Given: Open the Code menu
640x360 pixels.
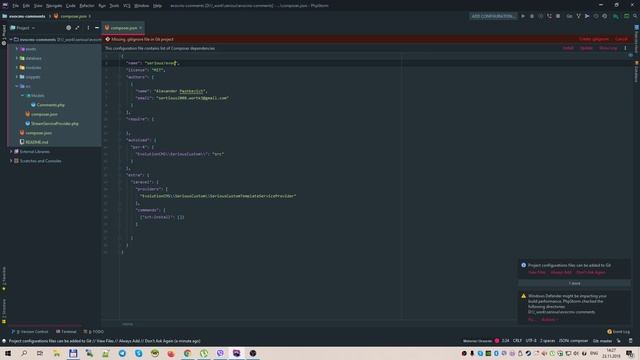Looking at the screenshot, I should pos(71,6).
